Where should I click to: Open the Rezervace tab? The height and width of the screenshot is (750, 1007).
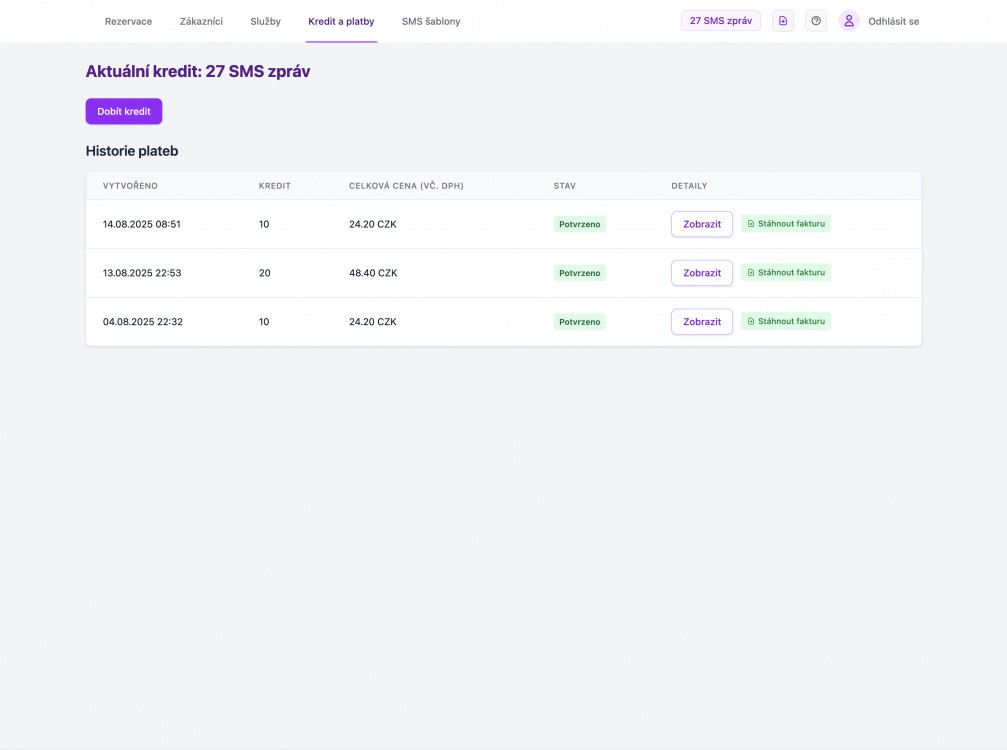click(128, 21)
